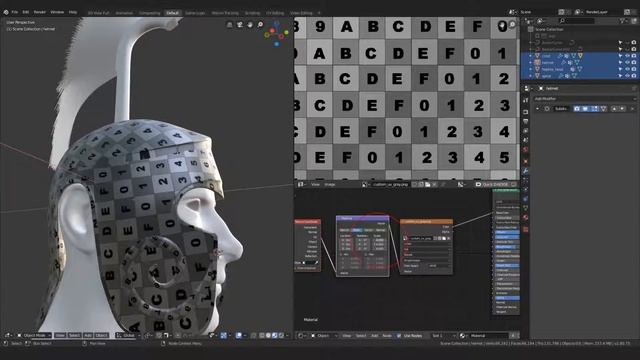Move the Subdivision modifier down
Viewport: 640px width, 360px height.
click(622, 109)
